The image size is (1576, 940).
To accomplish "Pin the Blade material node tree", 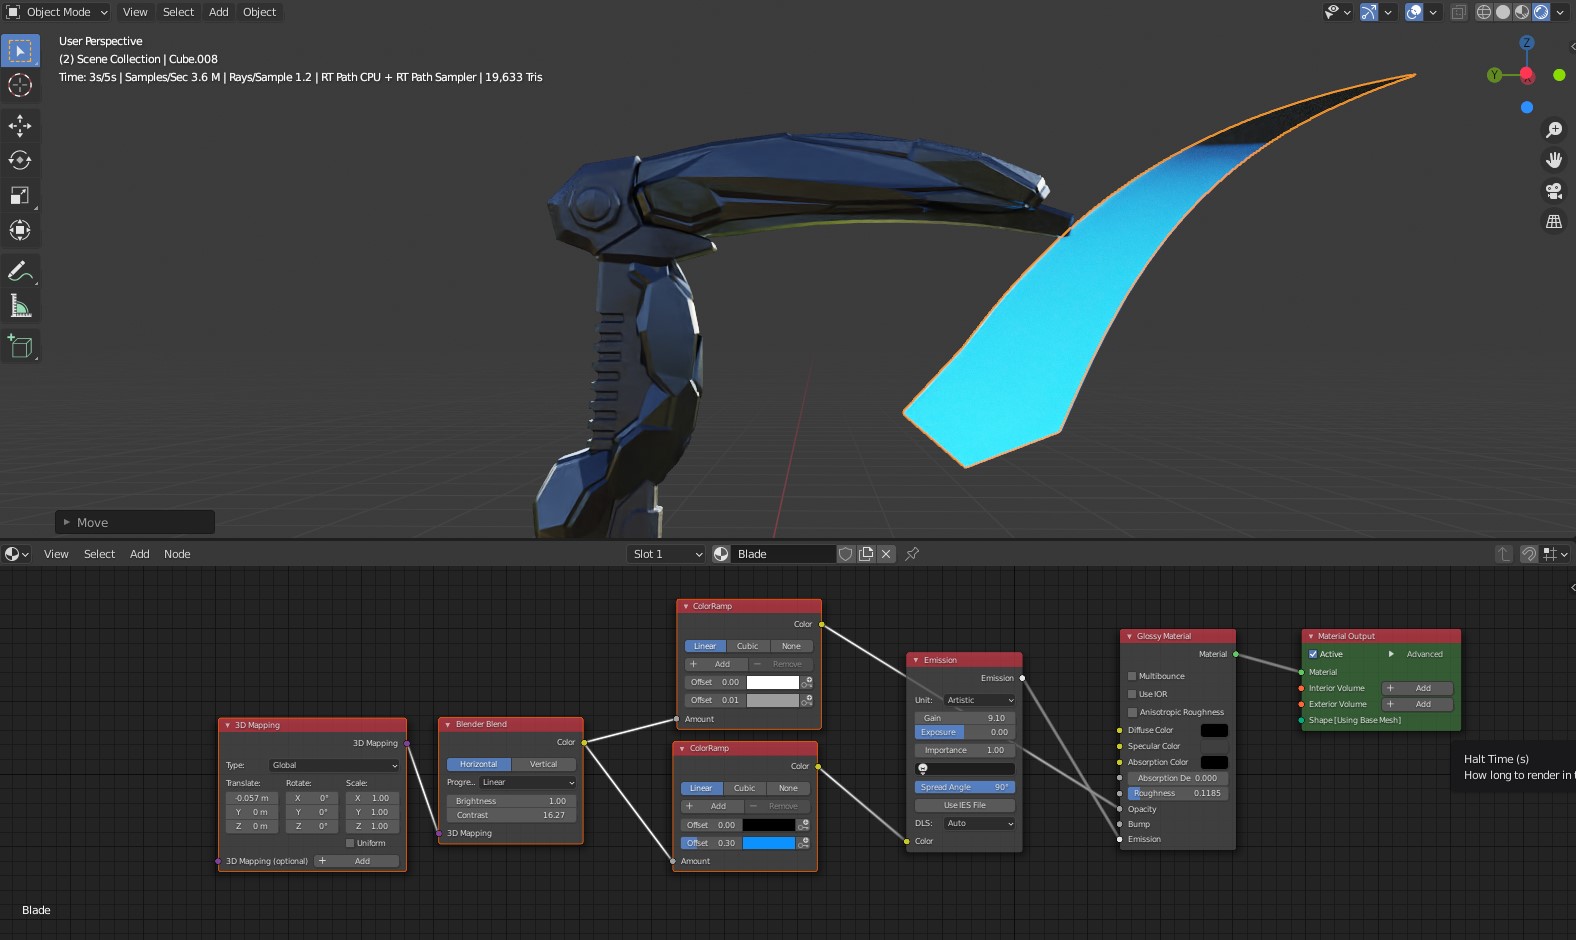I will 912,554.
